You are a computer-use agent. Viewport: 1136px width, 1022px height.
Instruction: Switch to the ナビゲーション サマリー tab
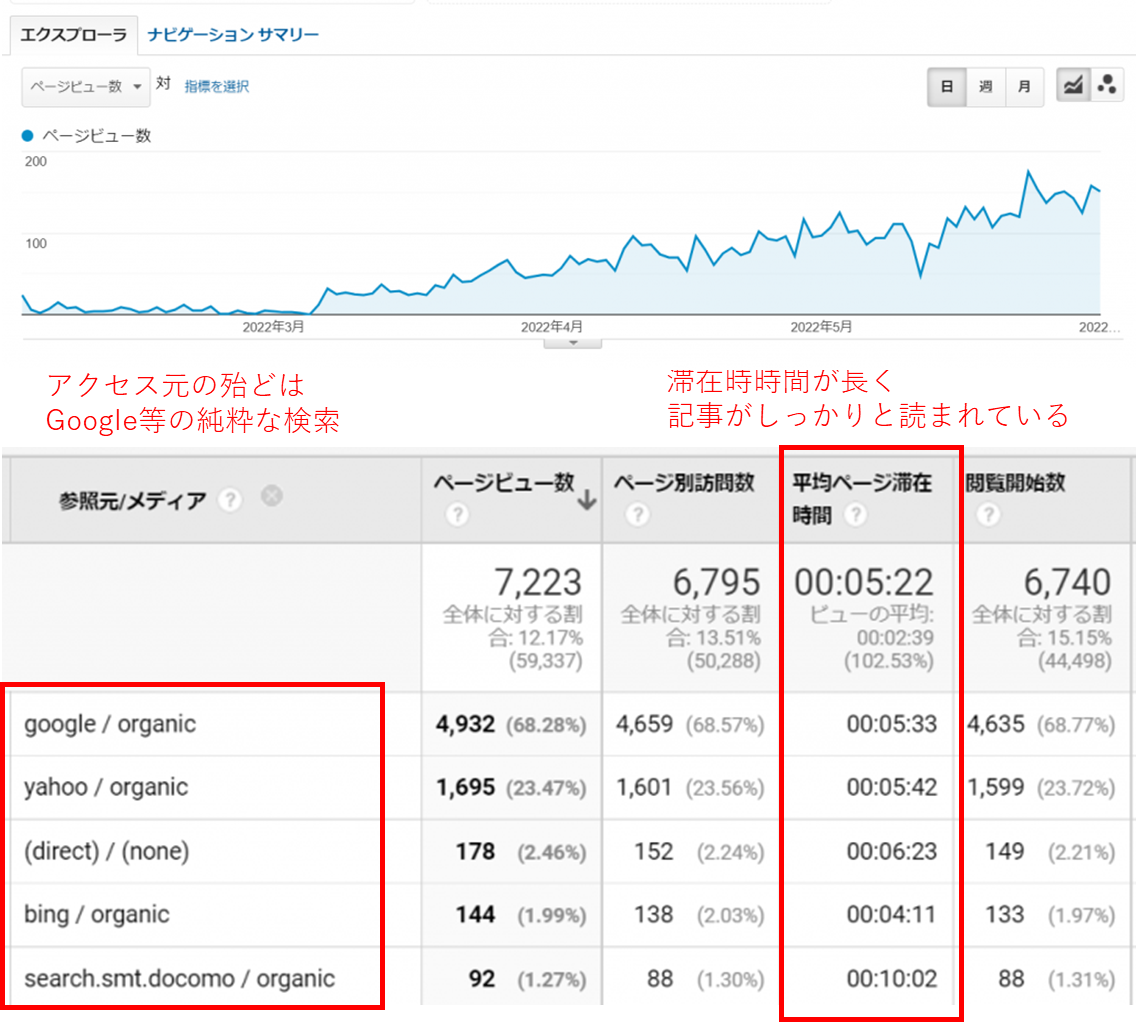(x=233, y=35)
